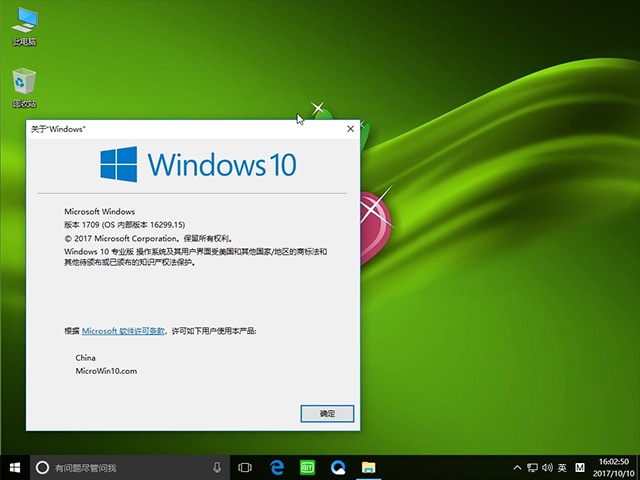The width and height of the screenshot is (640, 480).
Task: Open Task View from the taskbar
Action: click(x=245, y=468)
